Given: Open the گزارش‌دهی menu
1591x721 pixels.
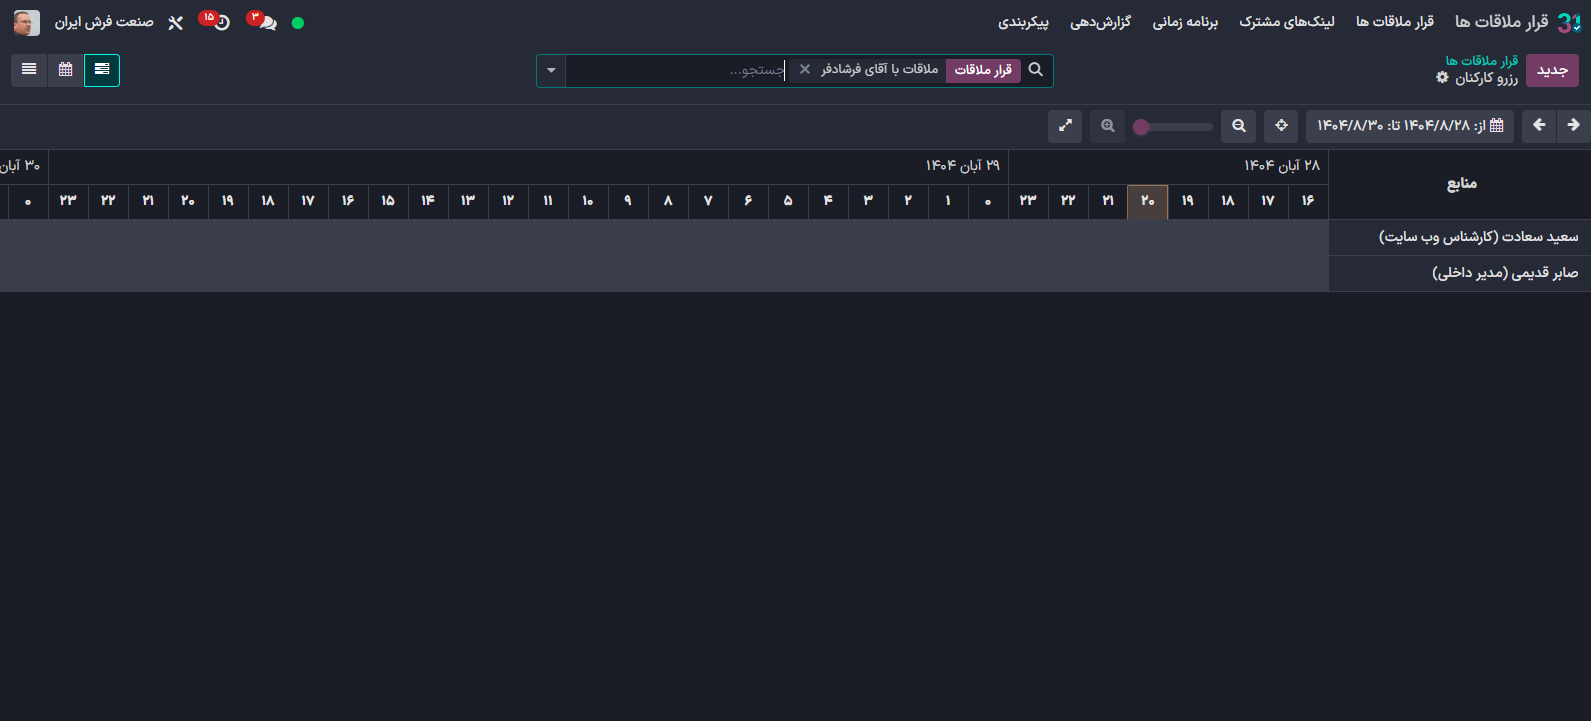Looking at the screenshot, I should (x=1100, y=22).
